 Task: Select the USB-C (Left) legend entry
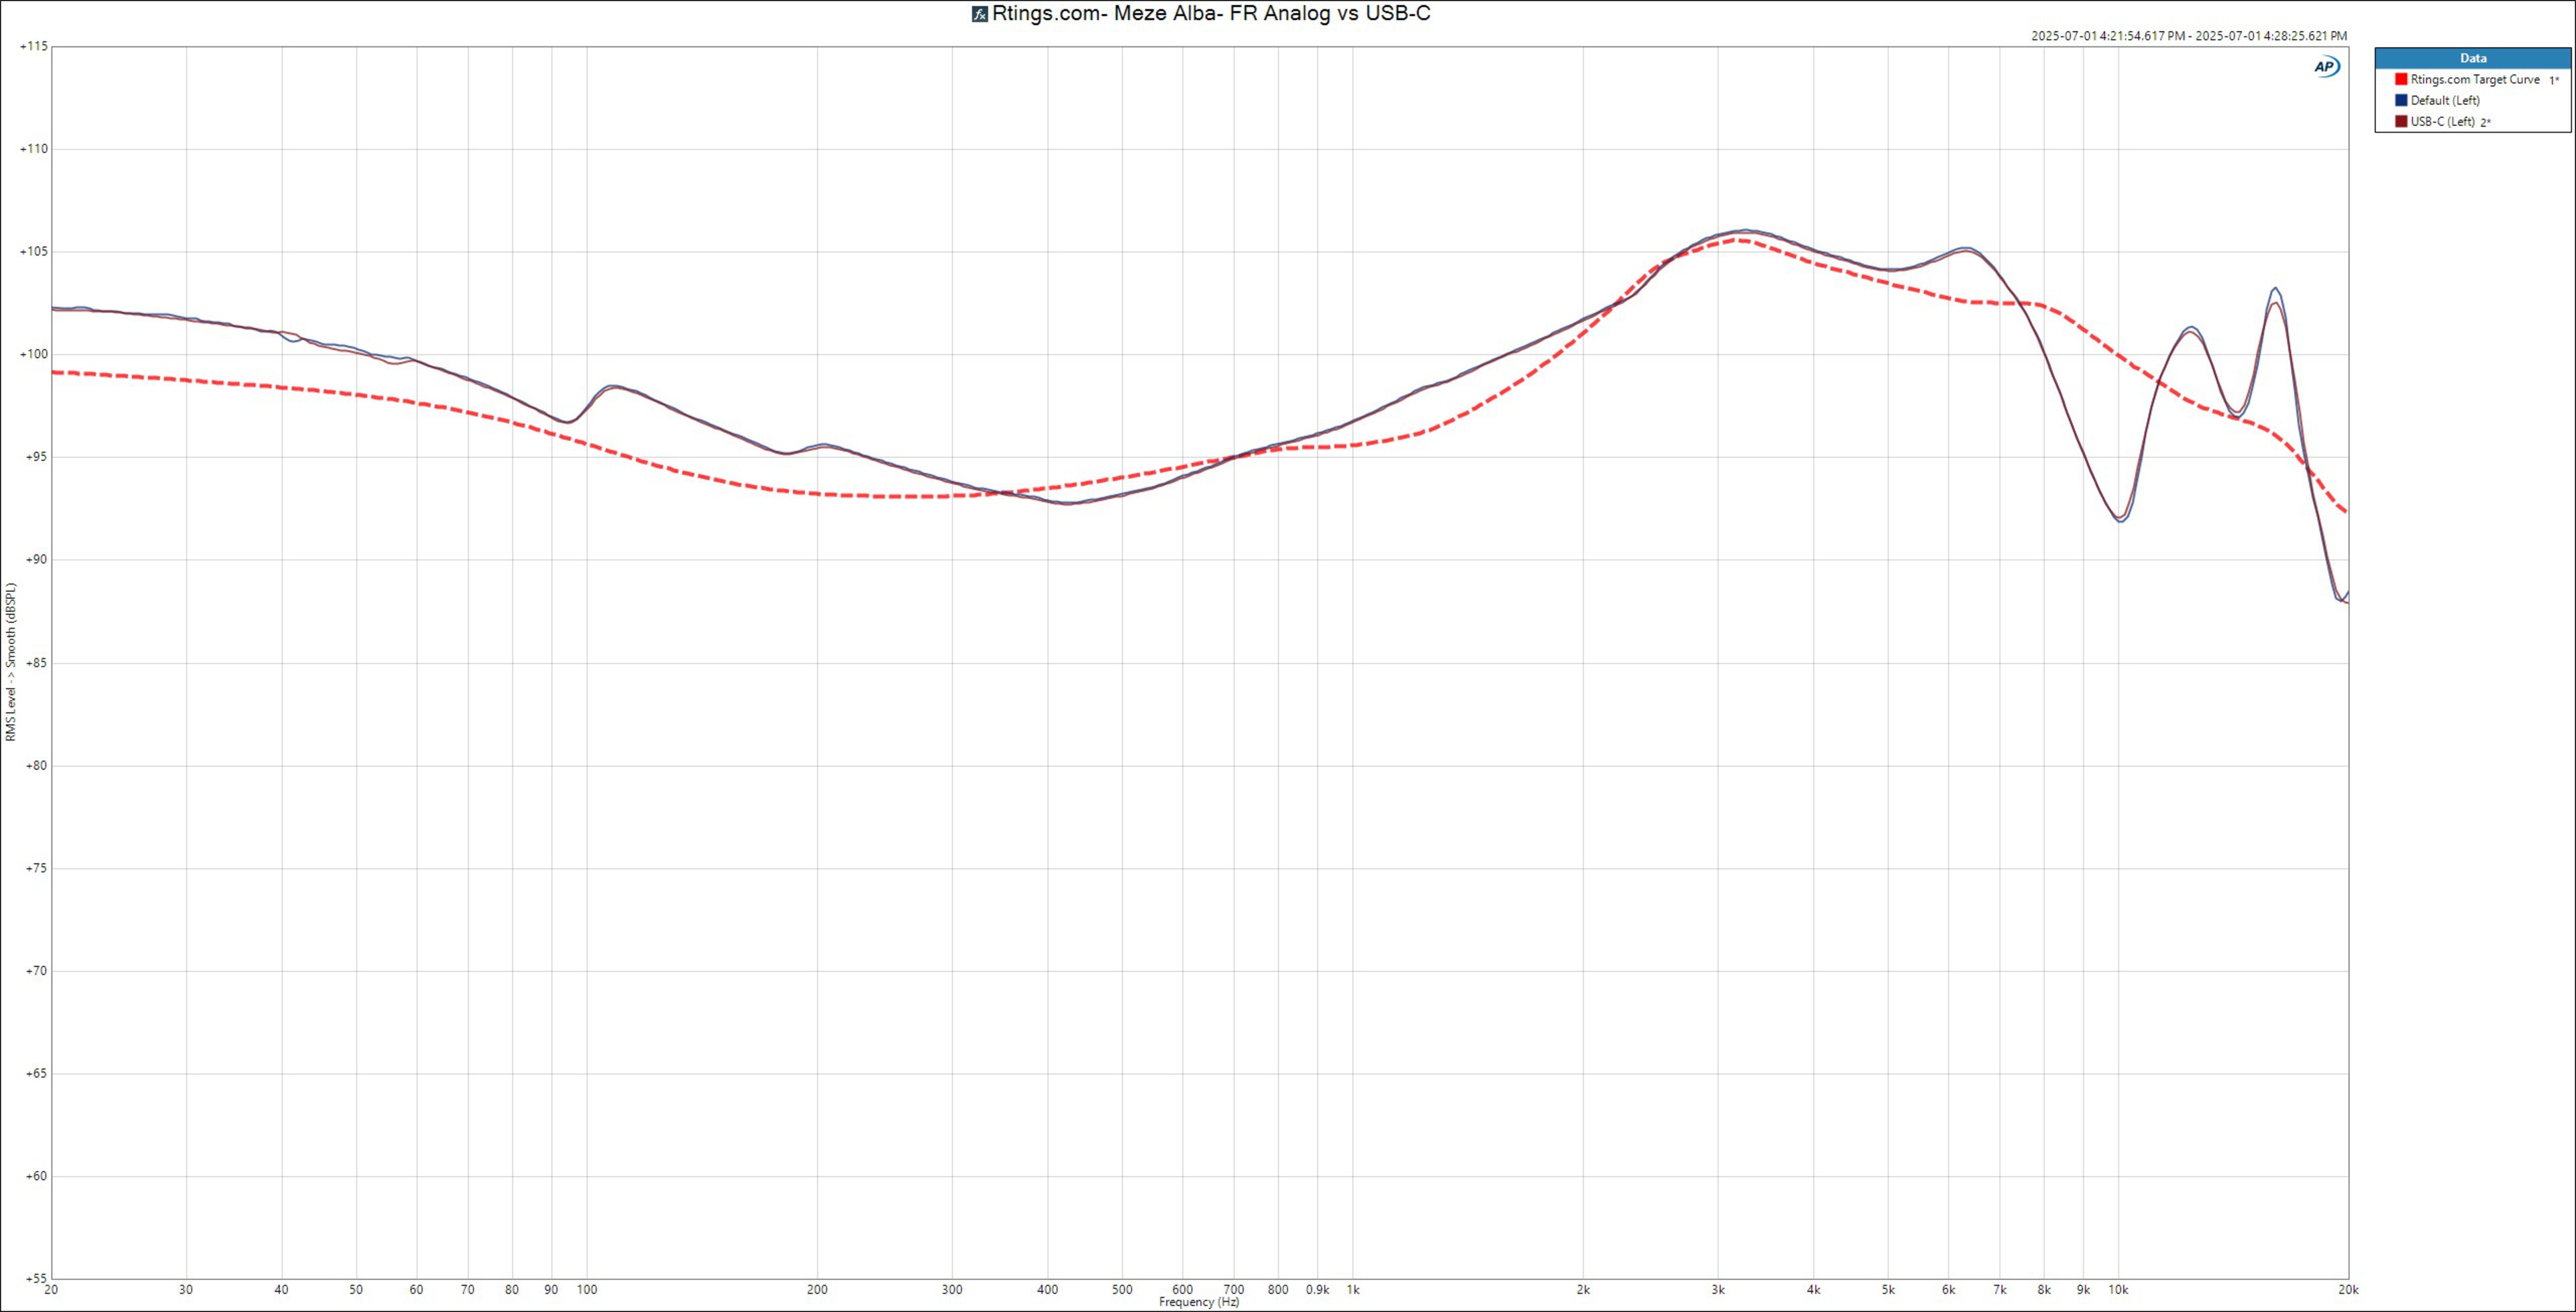pos(2442,122)
